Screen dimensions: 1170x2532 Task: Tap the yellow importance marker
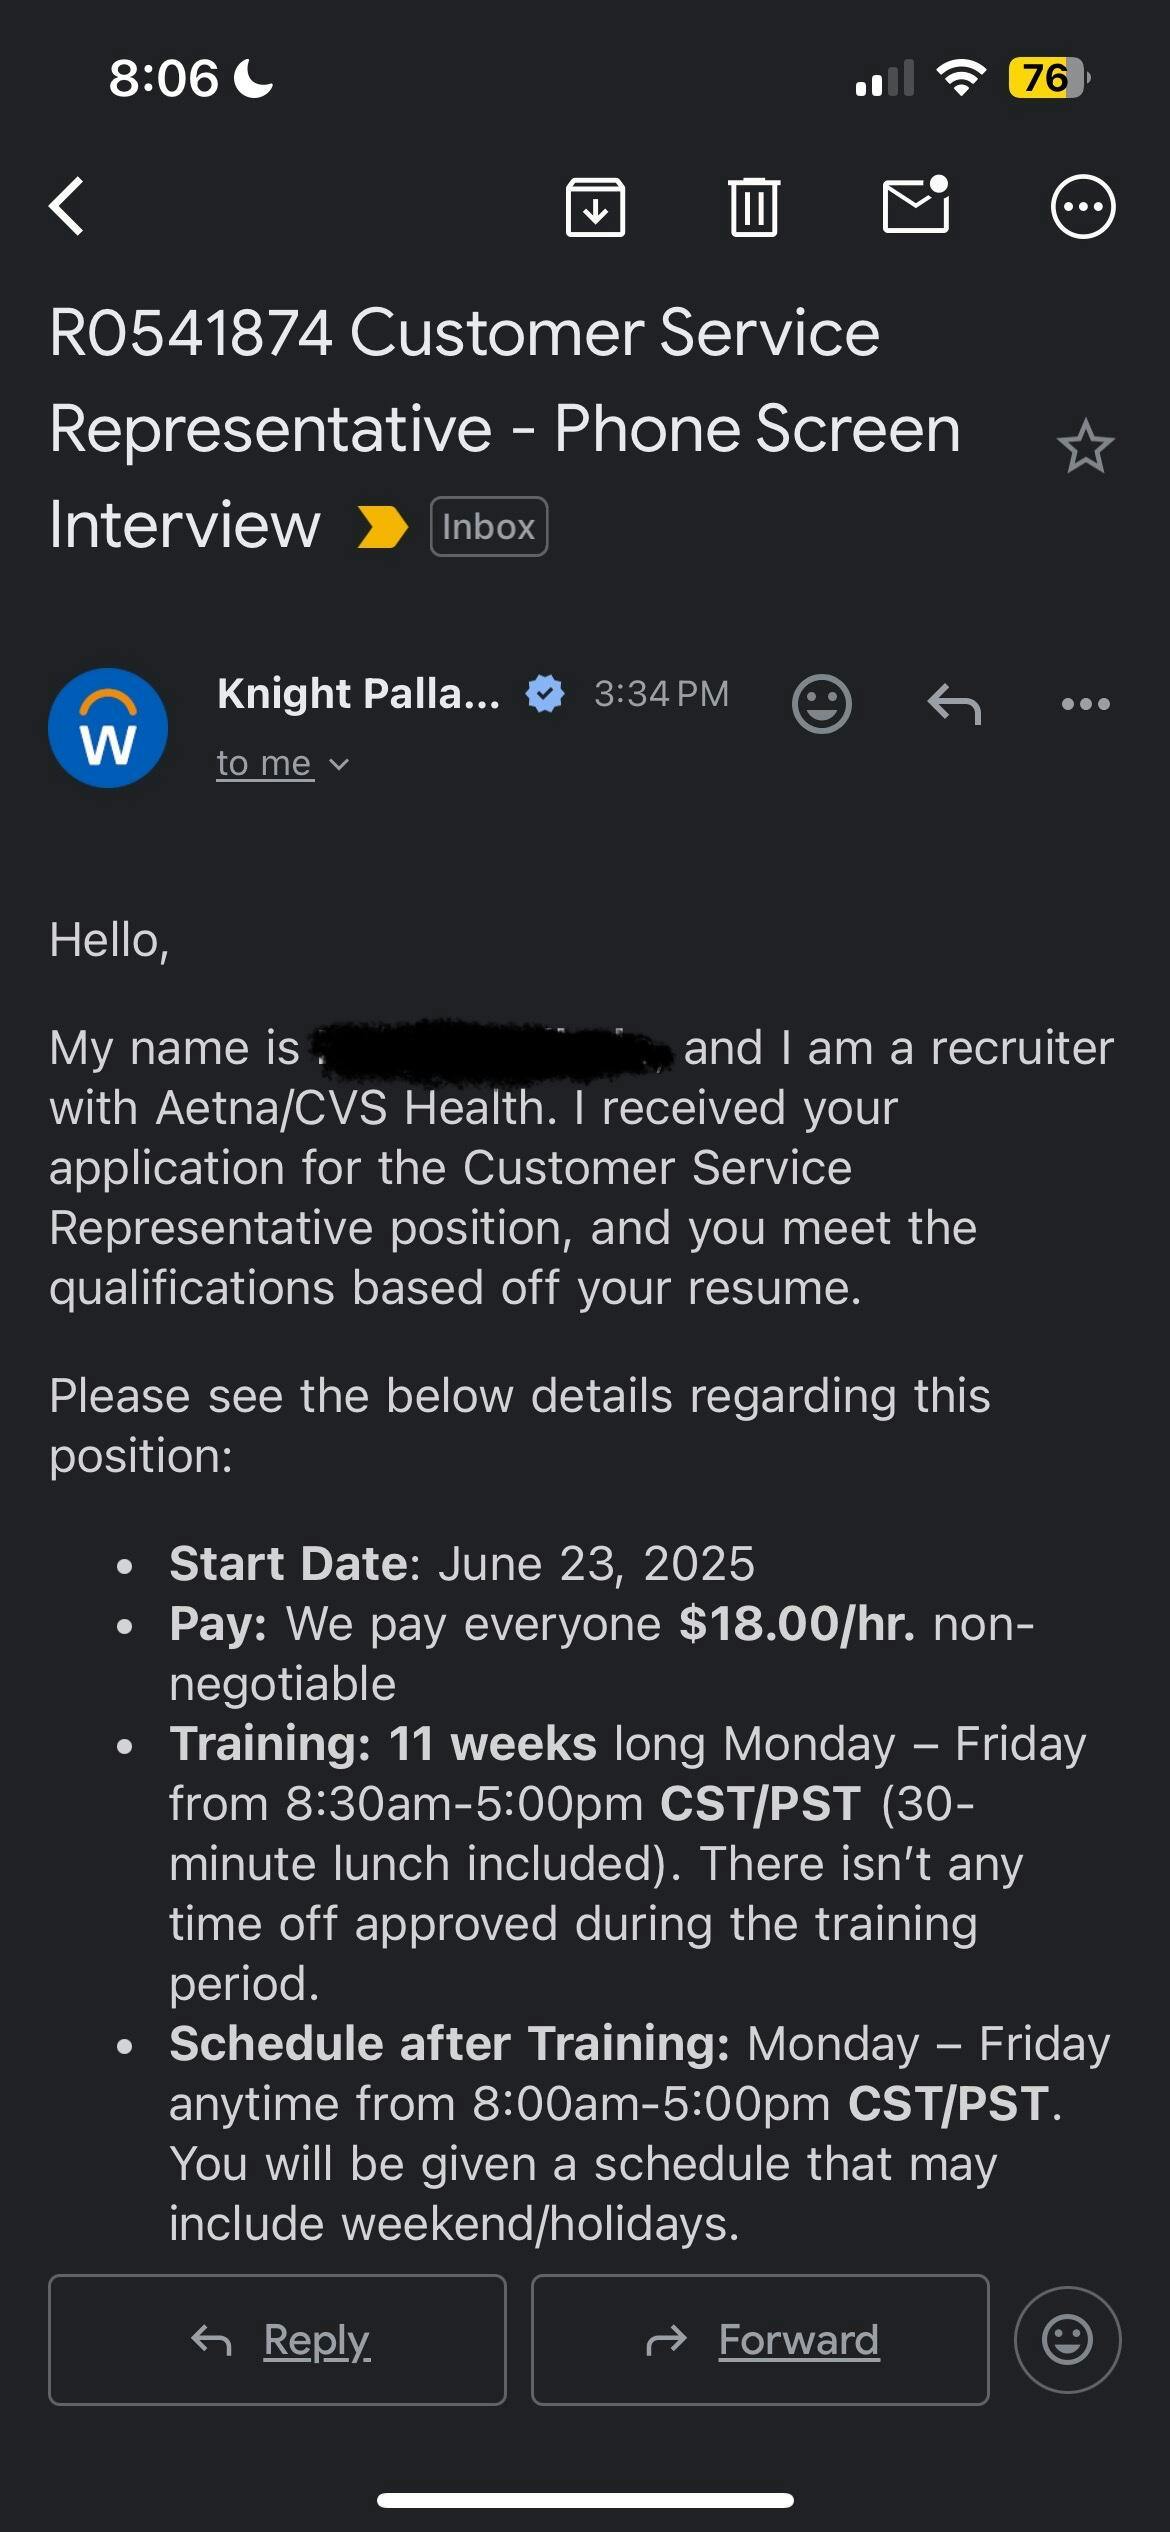click(382, 527)
